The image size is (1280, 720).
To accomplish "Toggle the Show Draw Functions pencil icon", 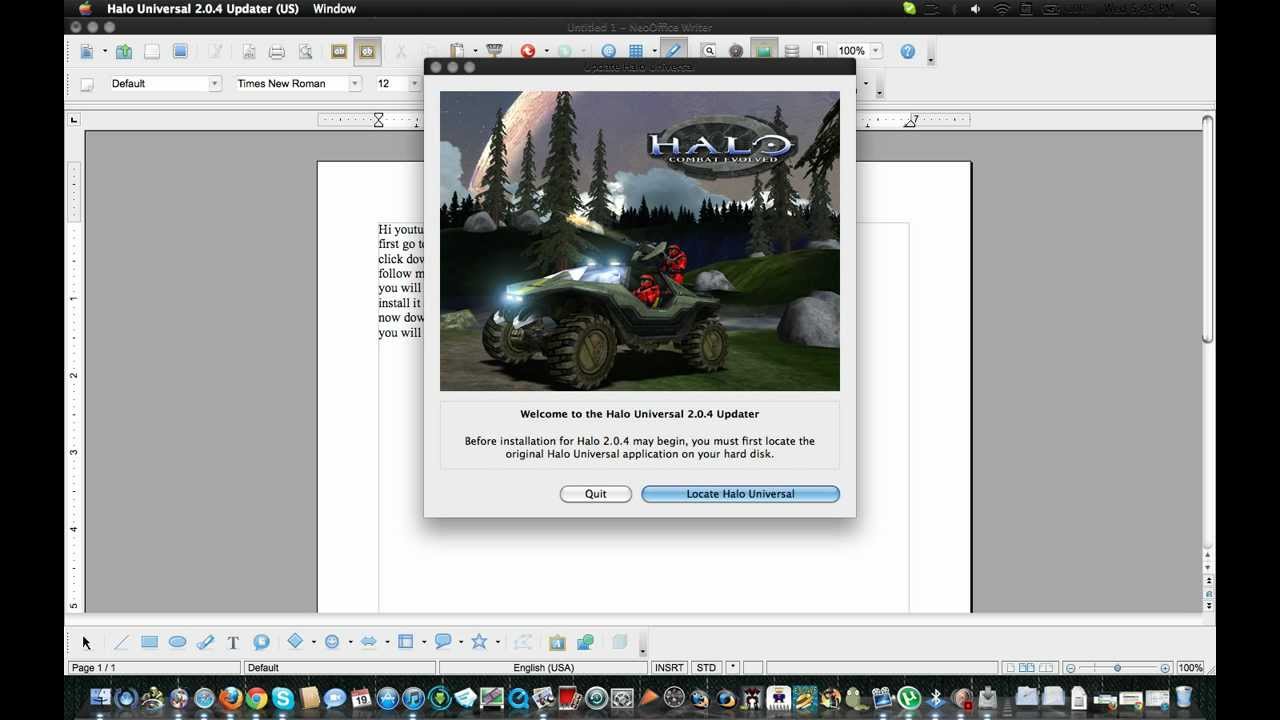I will tap(673, 51).
